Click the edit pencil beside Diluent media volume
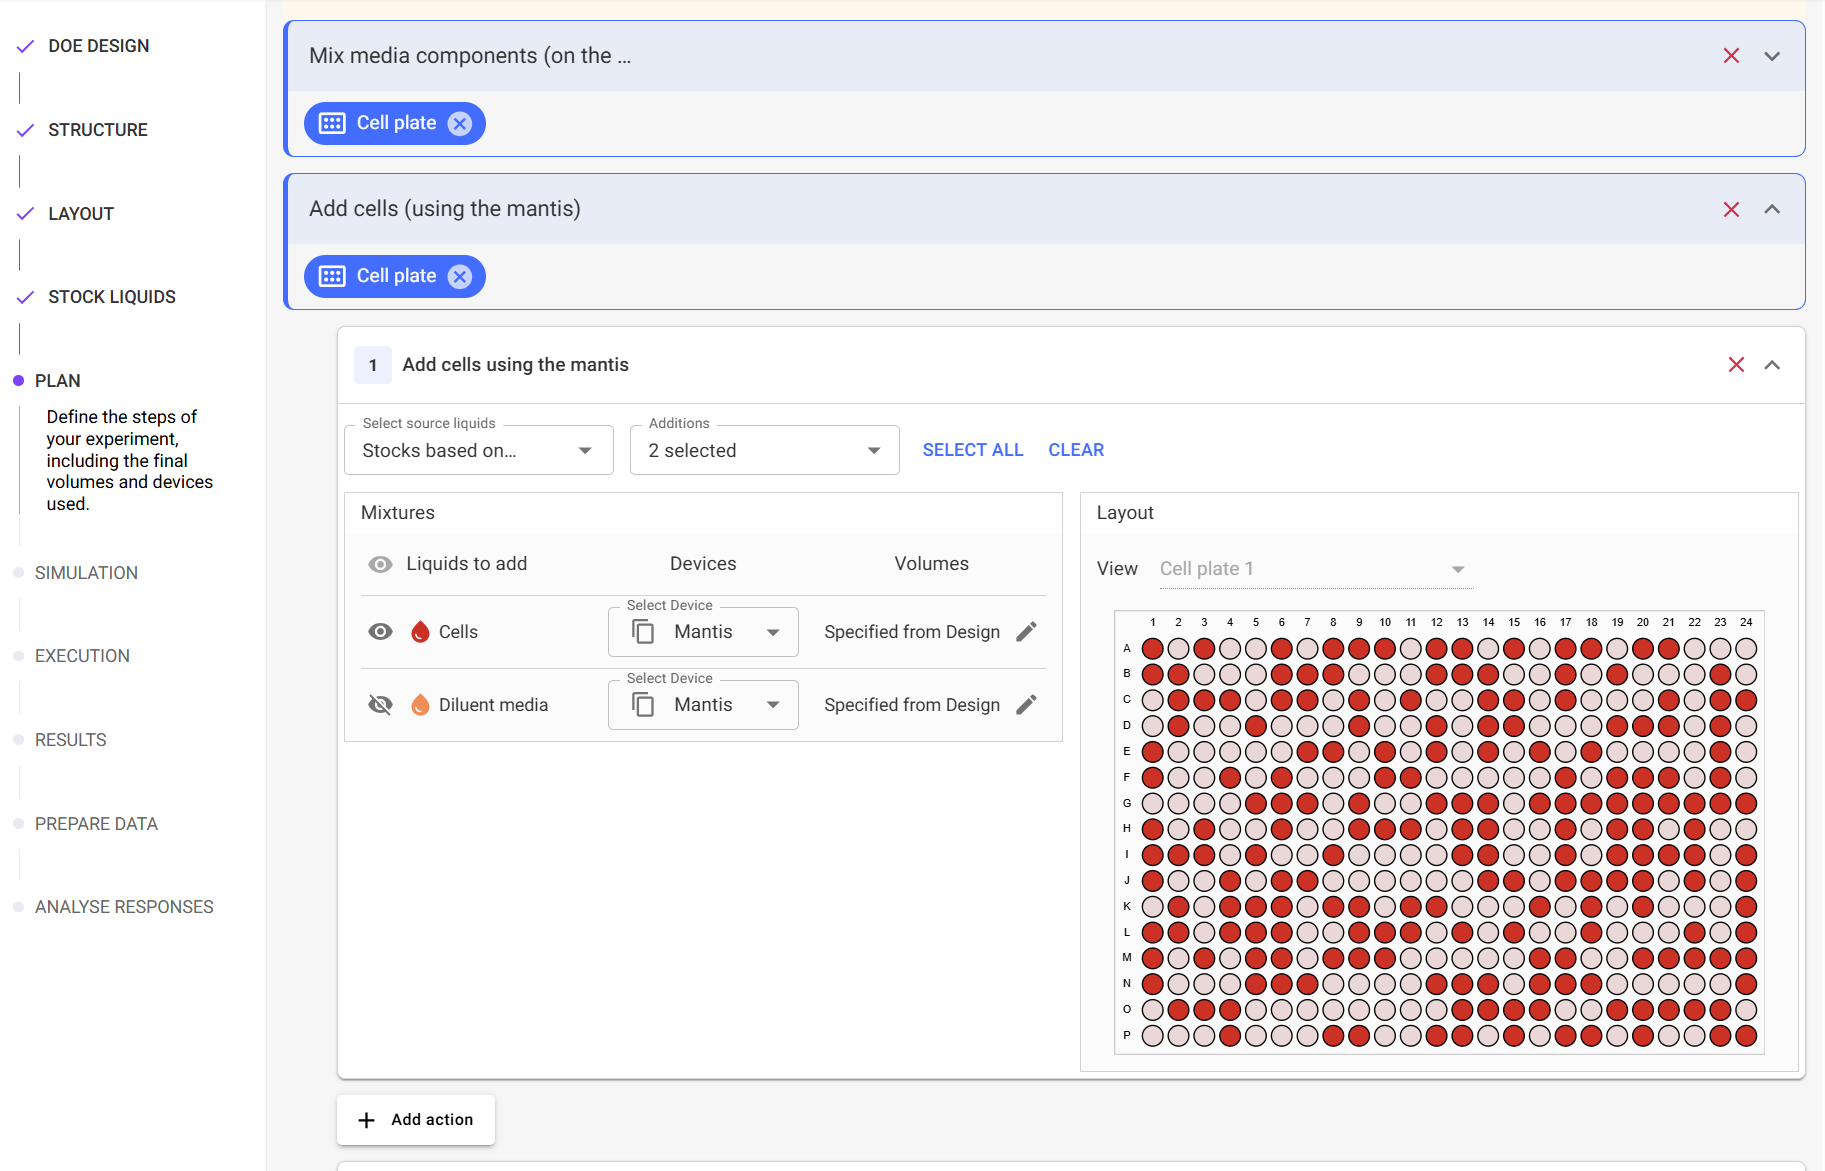Viewport: 1825px width, 1171px height. tap(1026, 704)
